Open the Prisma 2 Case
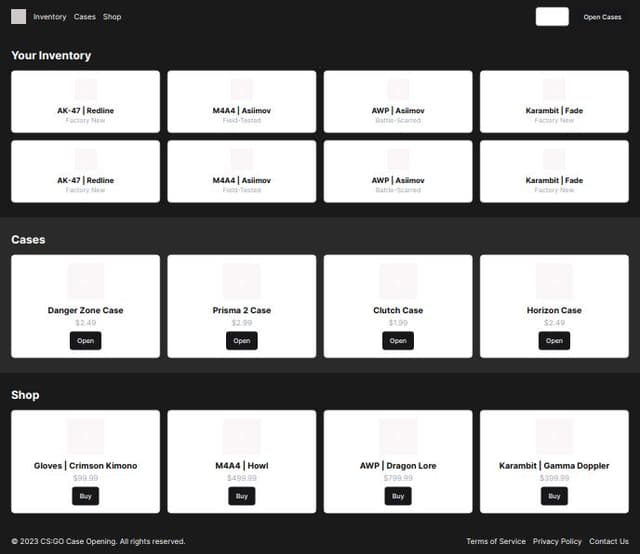 coord(242,340)
